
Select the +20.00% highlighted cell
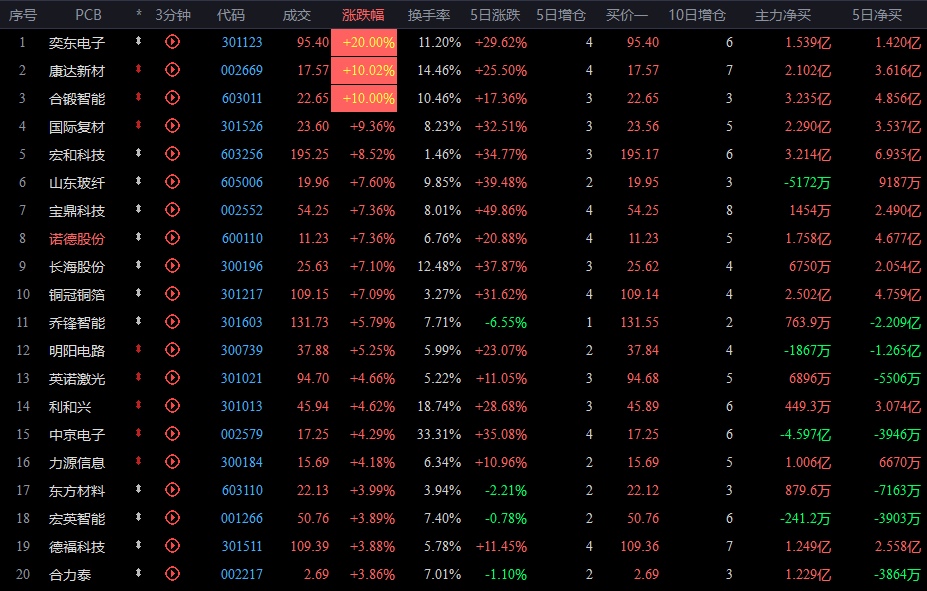(x=364, y=43)
